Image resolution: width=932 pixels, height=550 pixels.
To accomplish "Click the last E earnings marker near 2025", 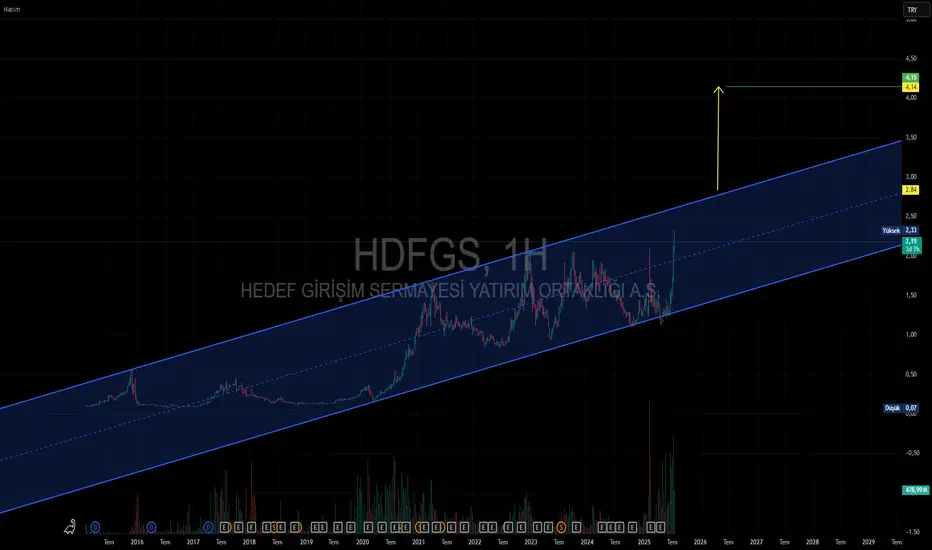I will 660,527.
